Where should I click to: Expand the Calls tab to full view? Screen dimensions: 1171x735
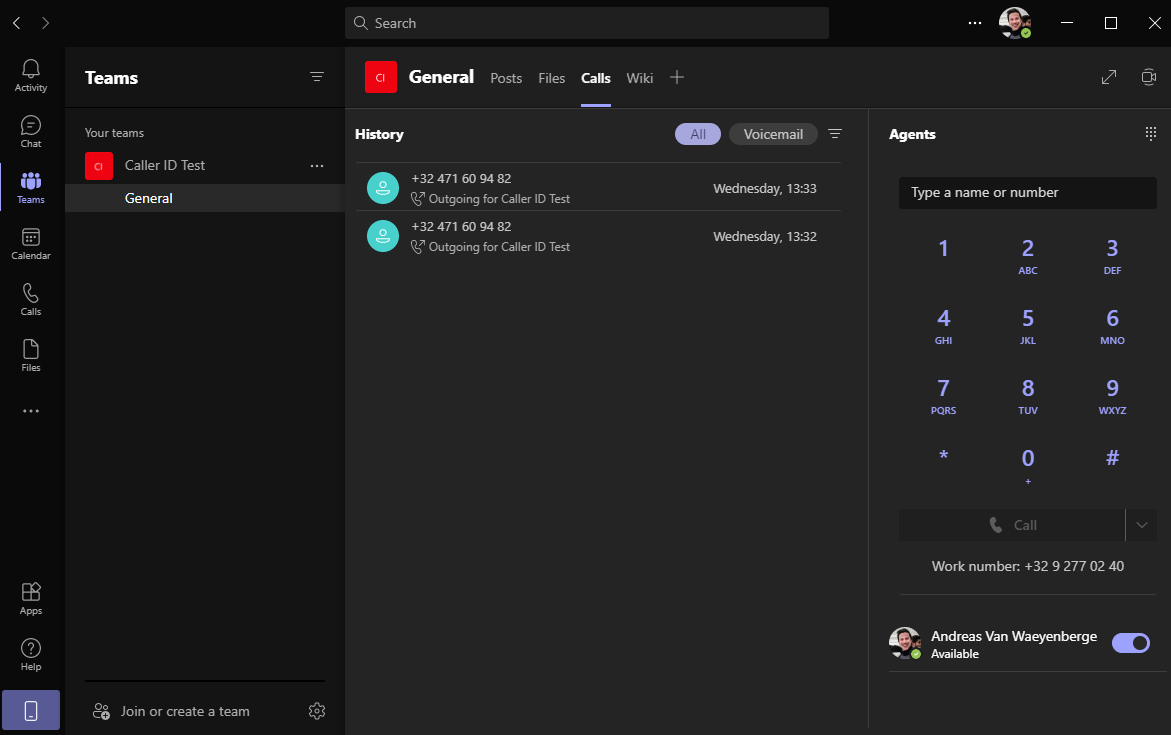coord(1109,77)
